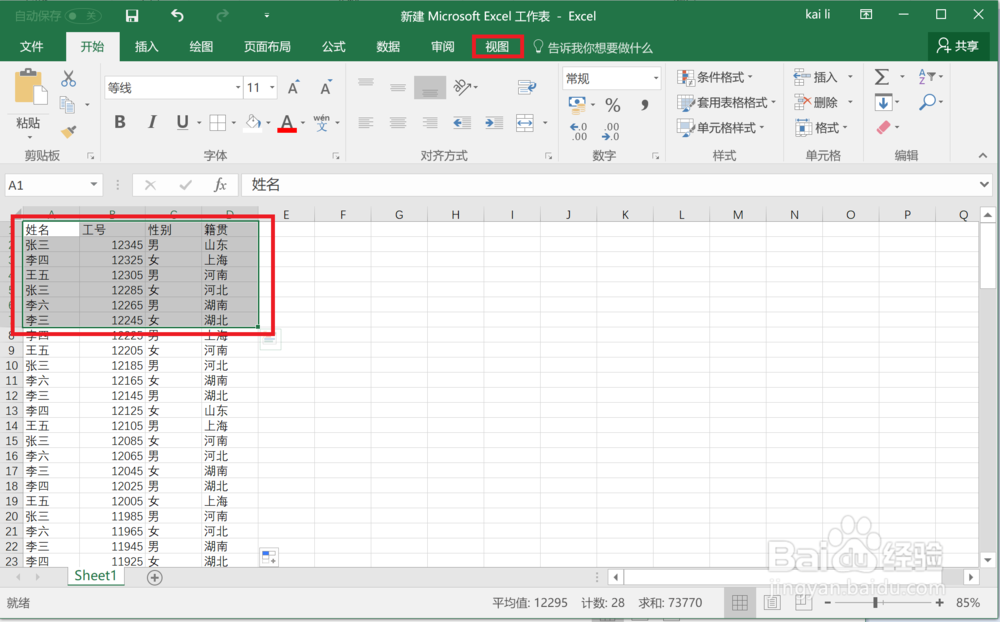Click the Cut scissors icon
The image size is (1000, 622).
(68, 79)
